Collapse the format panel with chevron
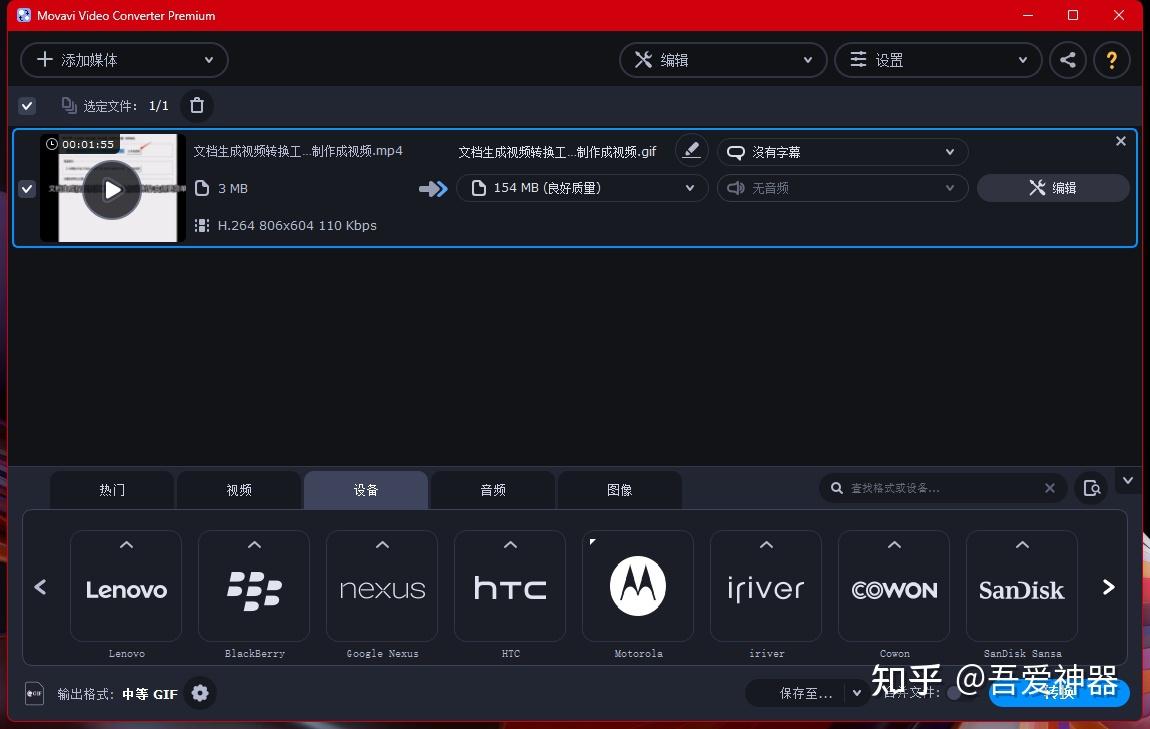 [x=1128, y=481]
